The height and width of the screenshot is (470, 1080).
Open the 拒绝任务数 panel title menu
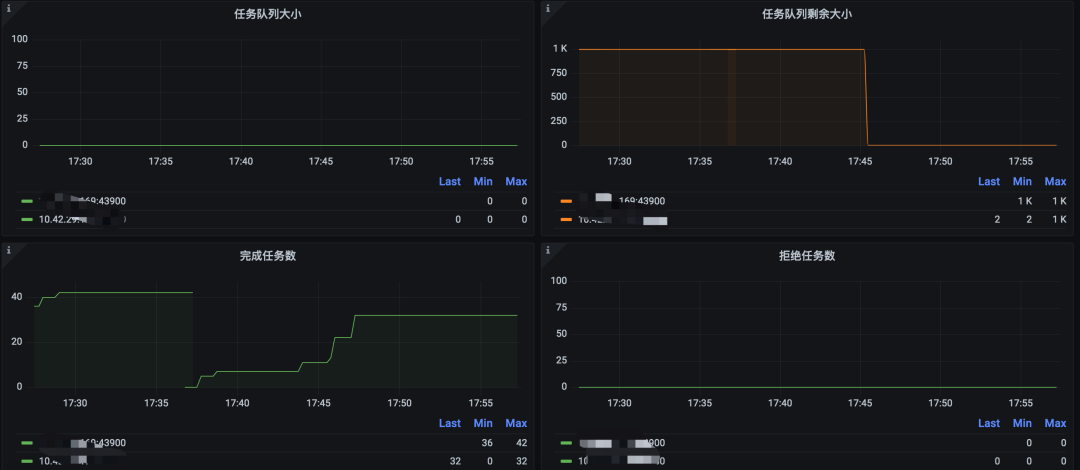(807, 256)
